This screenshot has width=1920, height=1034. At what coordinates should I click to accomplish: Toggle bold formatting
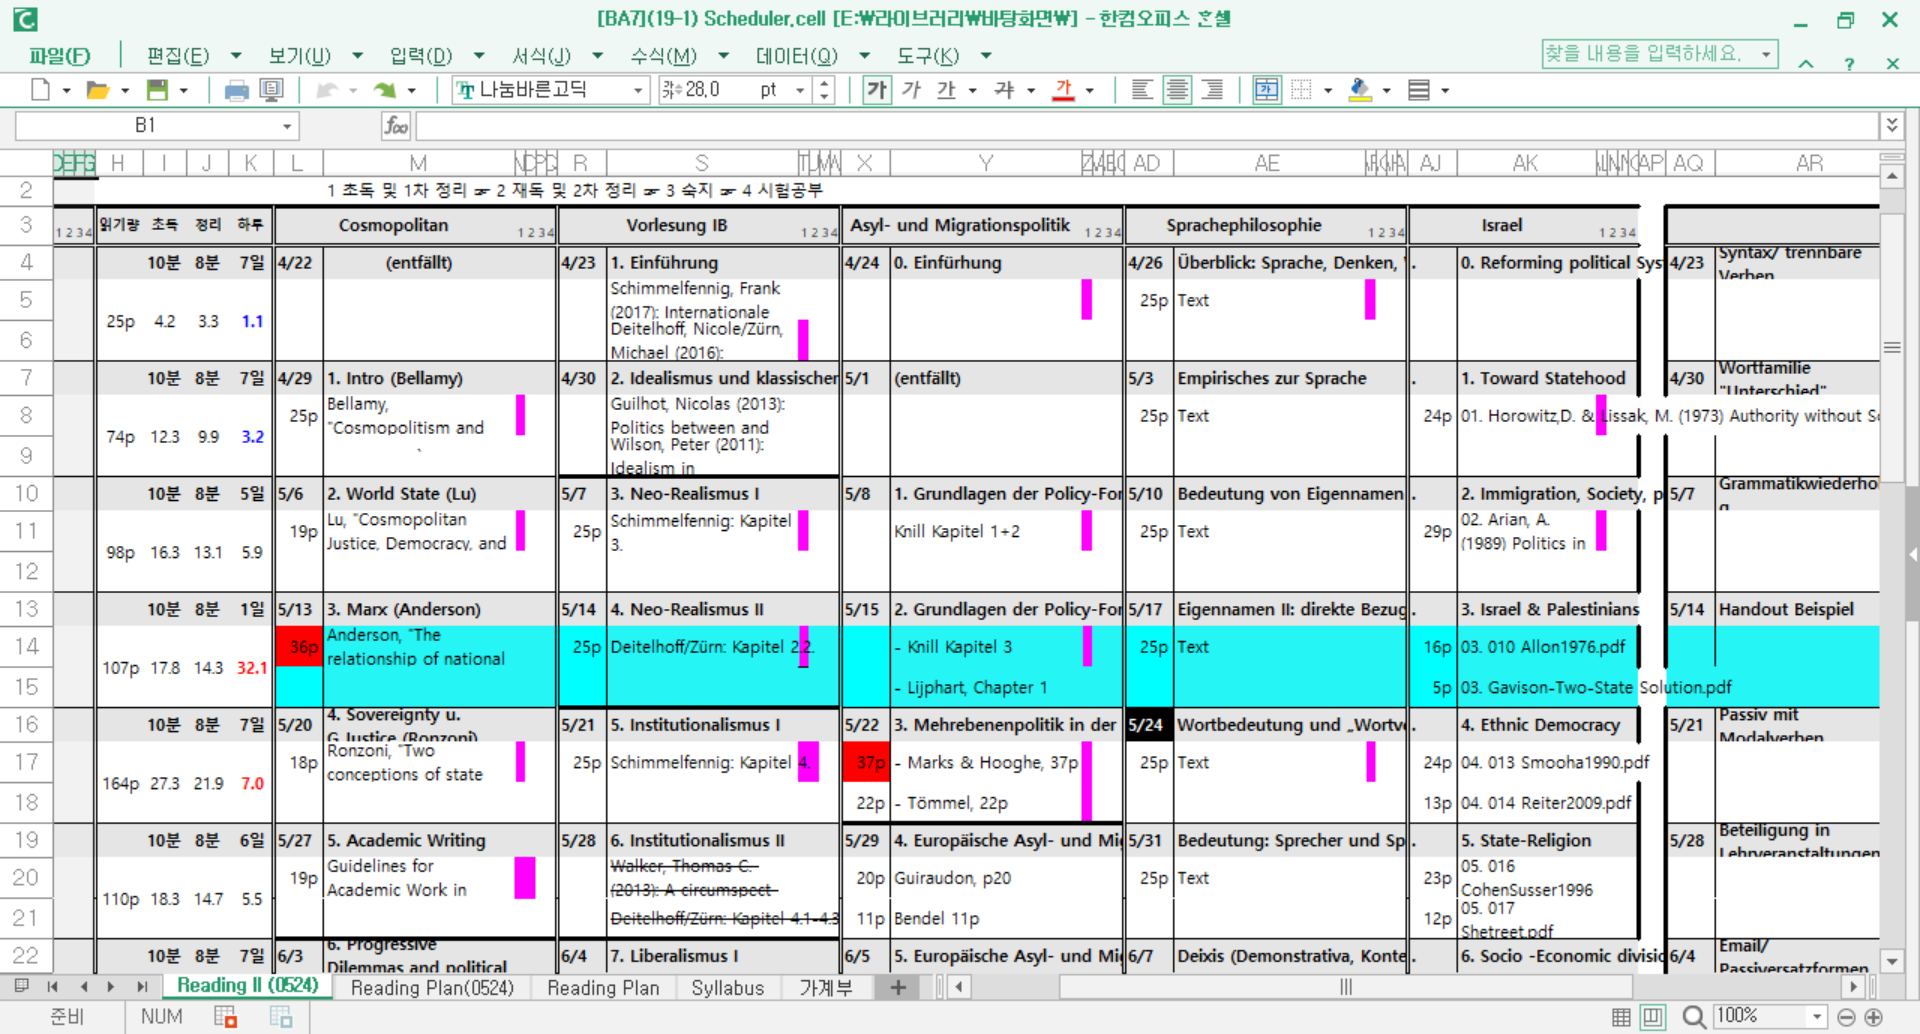point(877,90)
